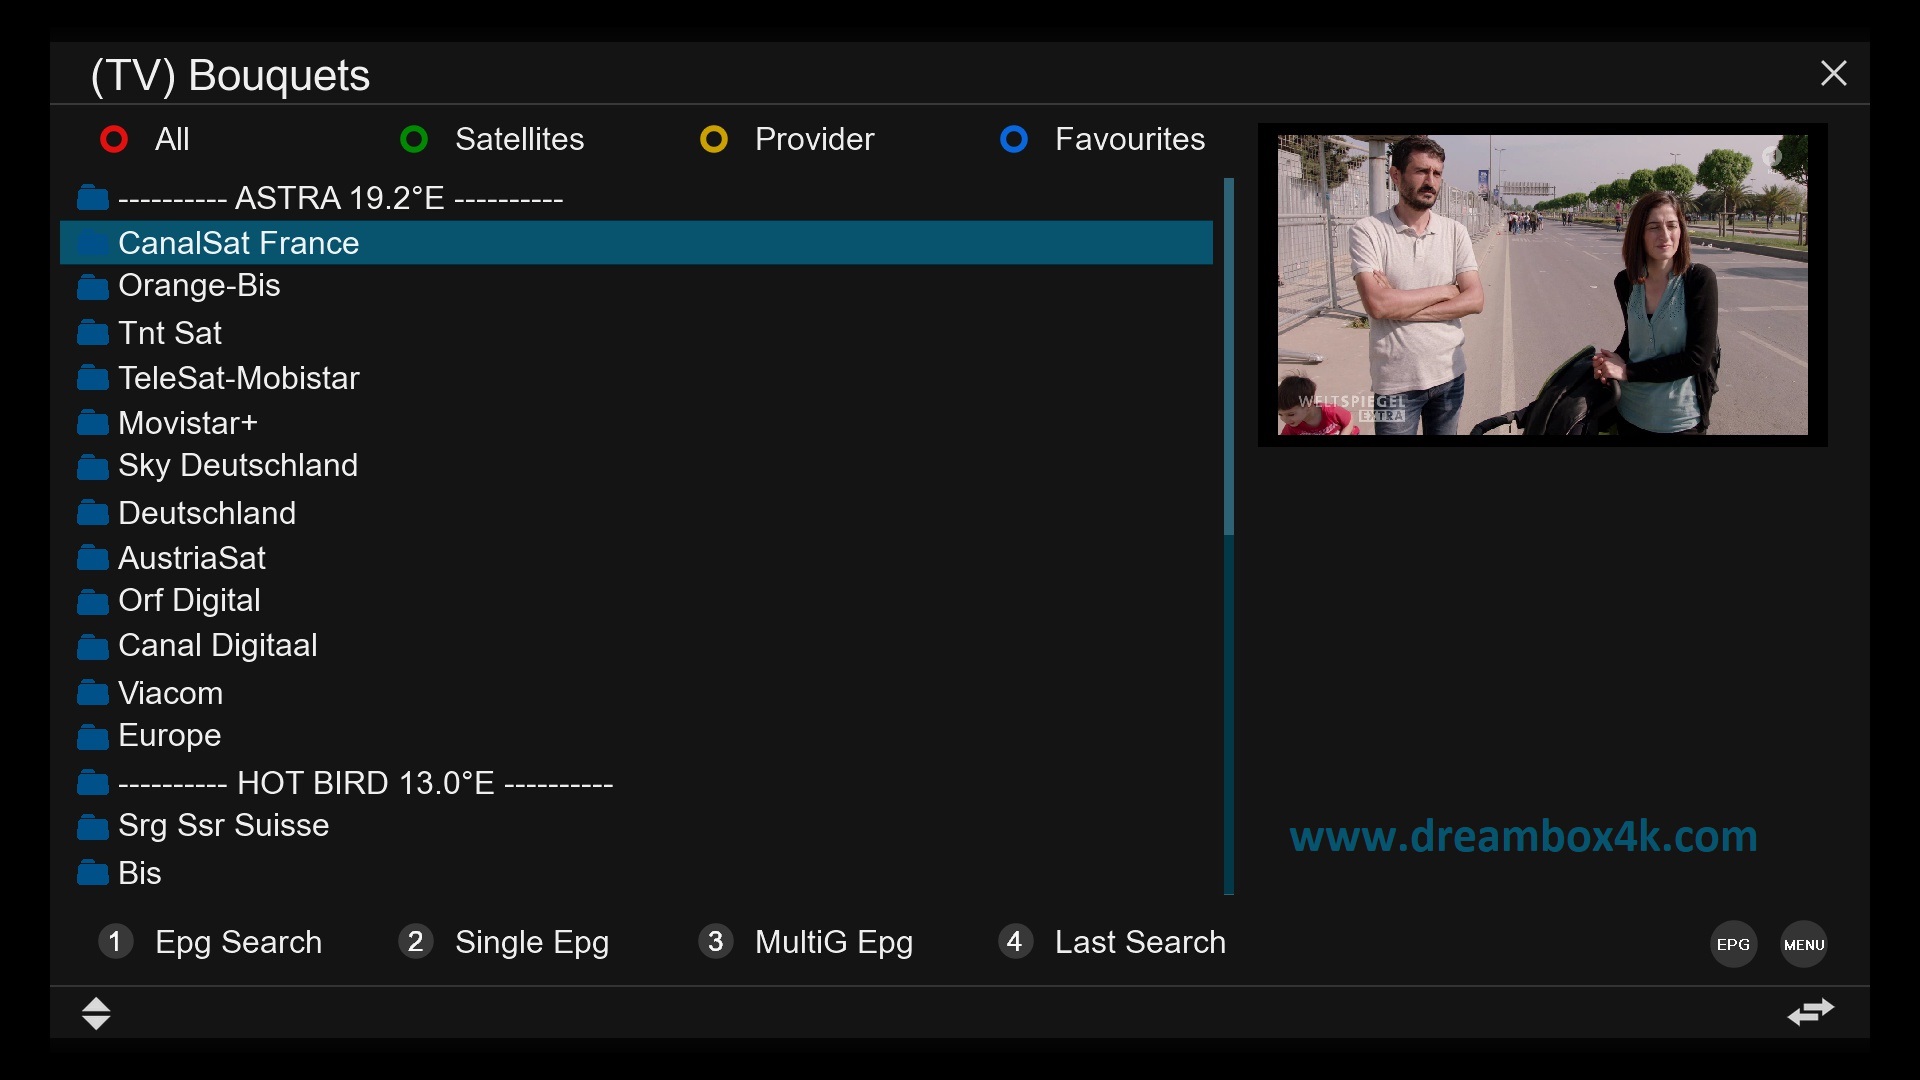Image resolution: width=1920 pixels, height=1080 pixels.
Task: Open the Movistar+ bouquet
Action: [x=636, y=422]
